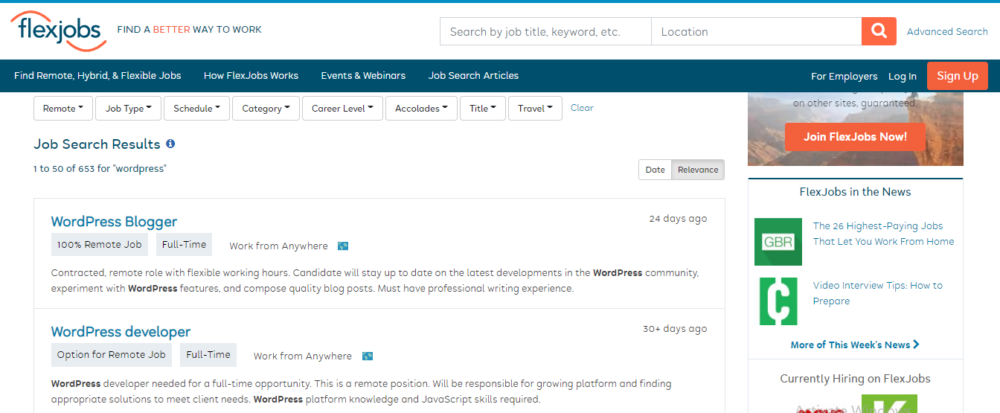1000x413 pixels.
Task: Click the 100% Remote Job tag
Action: [x=100, y=245]
